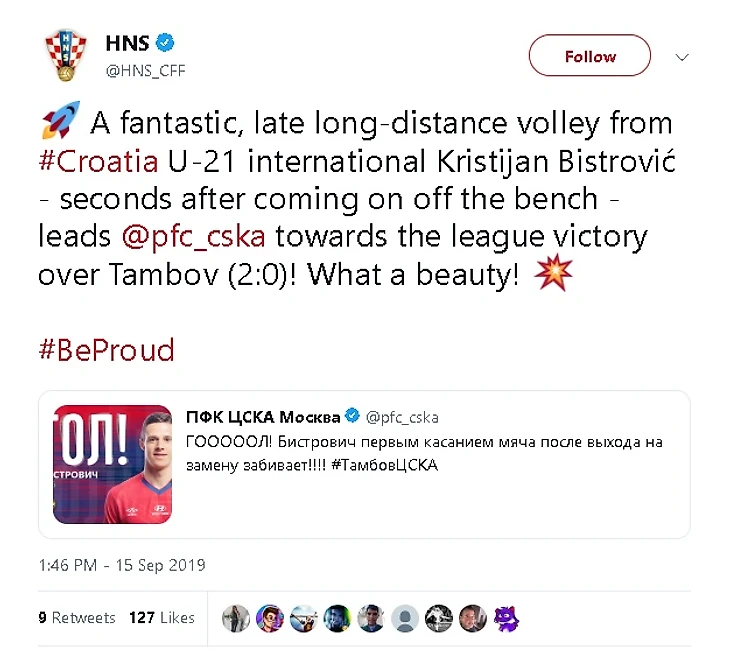Open the @HNS_CFF handle
The image size is (730, 651).
click(x=145, y=70)
